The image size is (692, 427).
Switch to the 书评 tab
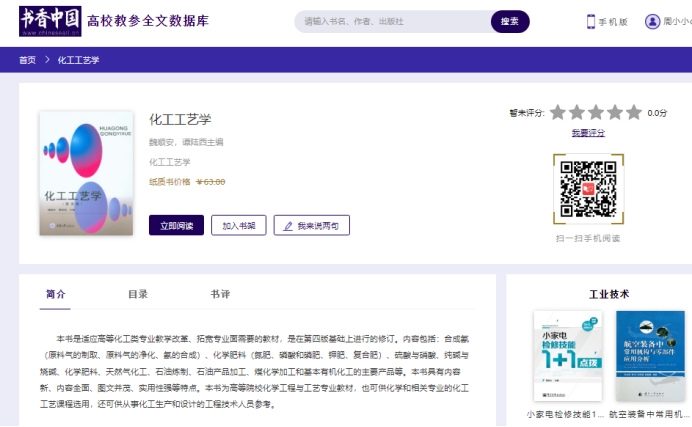(220, 294)
